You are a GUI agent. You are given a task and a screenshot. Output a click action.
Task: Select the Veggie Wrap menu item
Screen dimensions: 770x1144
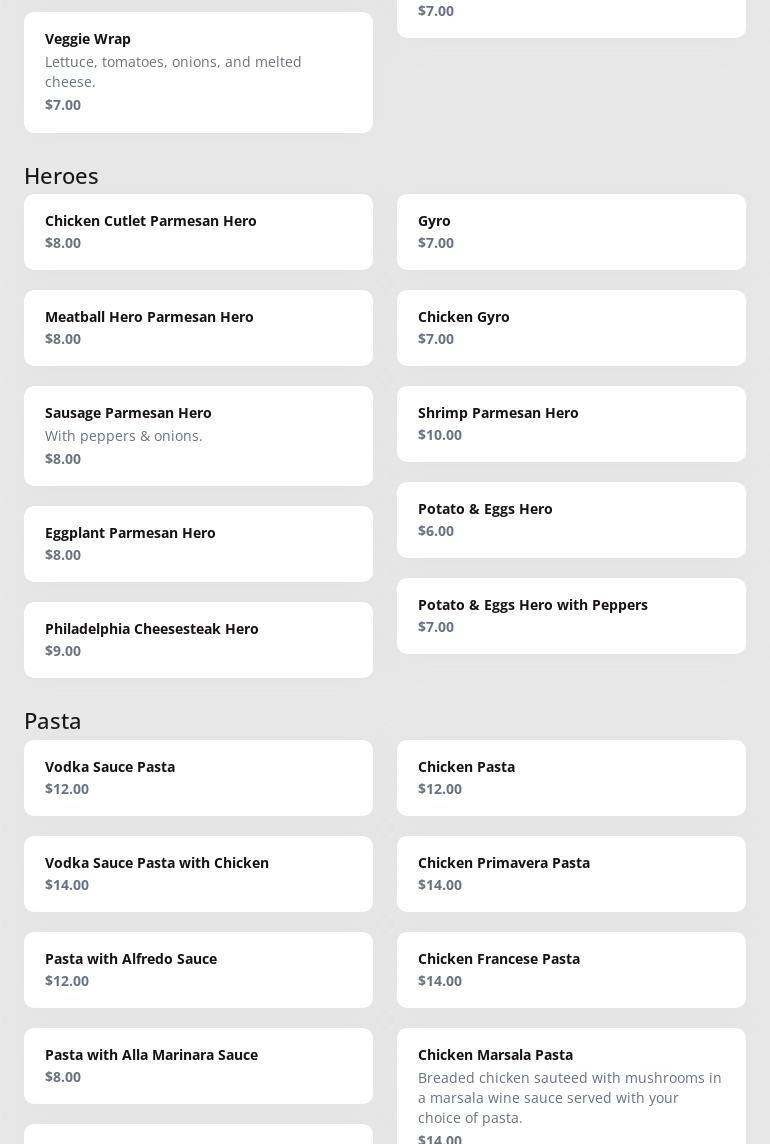coord(198,72)
